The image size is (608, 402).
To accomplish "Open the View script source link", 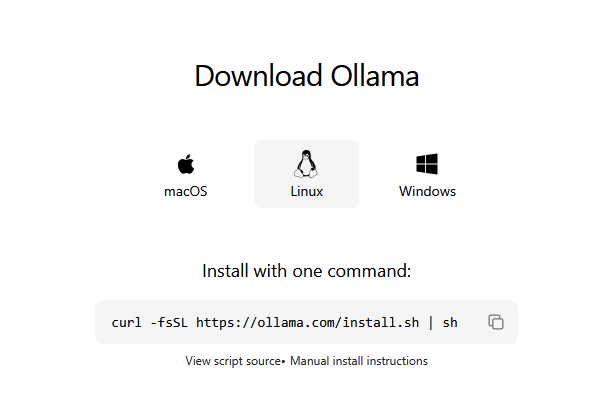I will [x=233, y=361].
